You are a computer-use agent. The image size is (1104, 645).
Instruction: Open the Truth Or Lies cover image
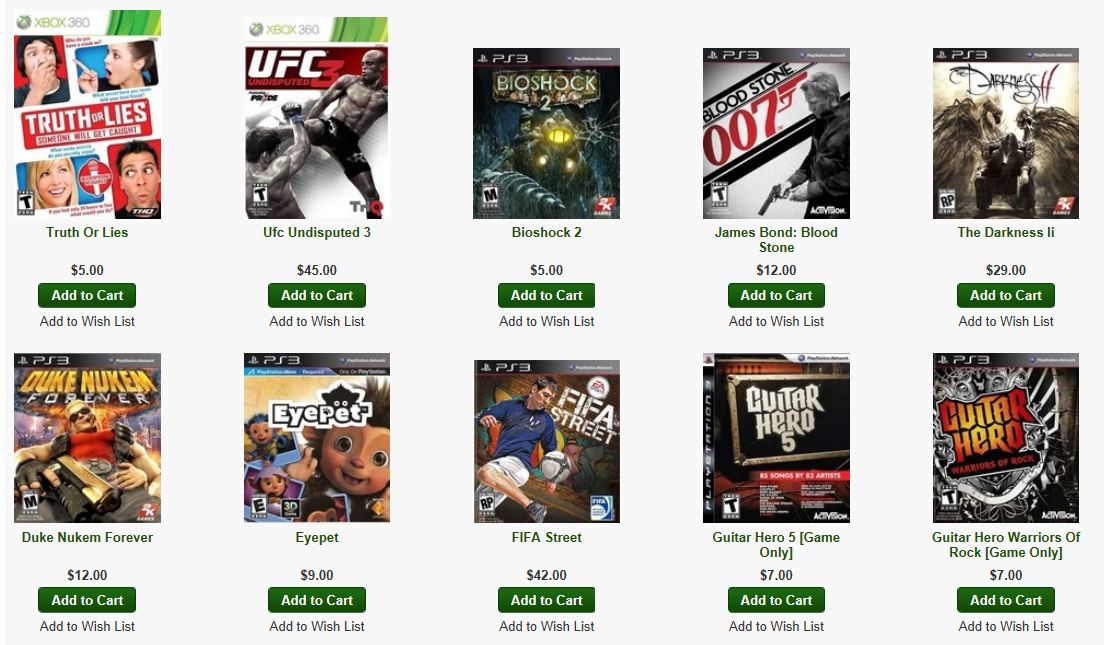point(87,114)
